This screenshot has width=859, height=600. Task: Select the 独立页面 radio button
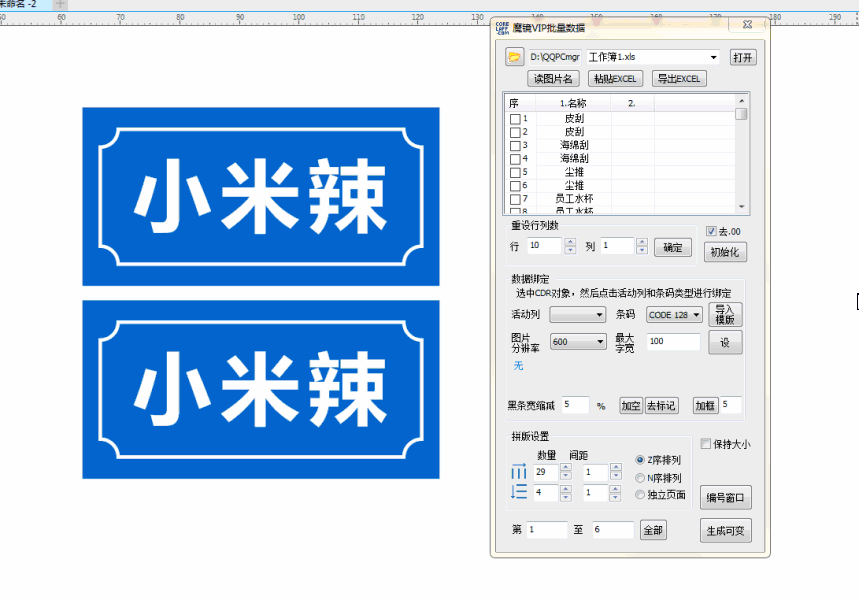coord(639,494)
